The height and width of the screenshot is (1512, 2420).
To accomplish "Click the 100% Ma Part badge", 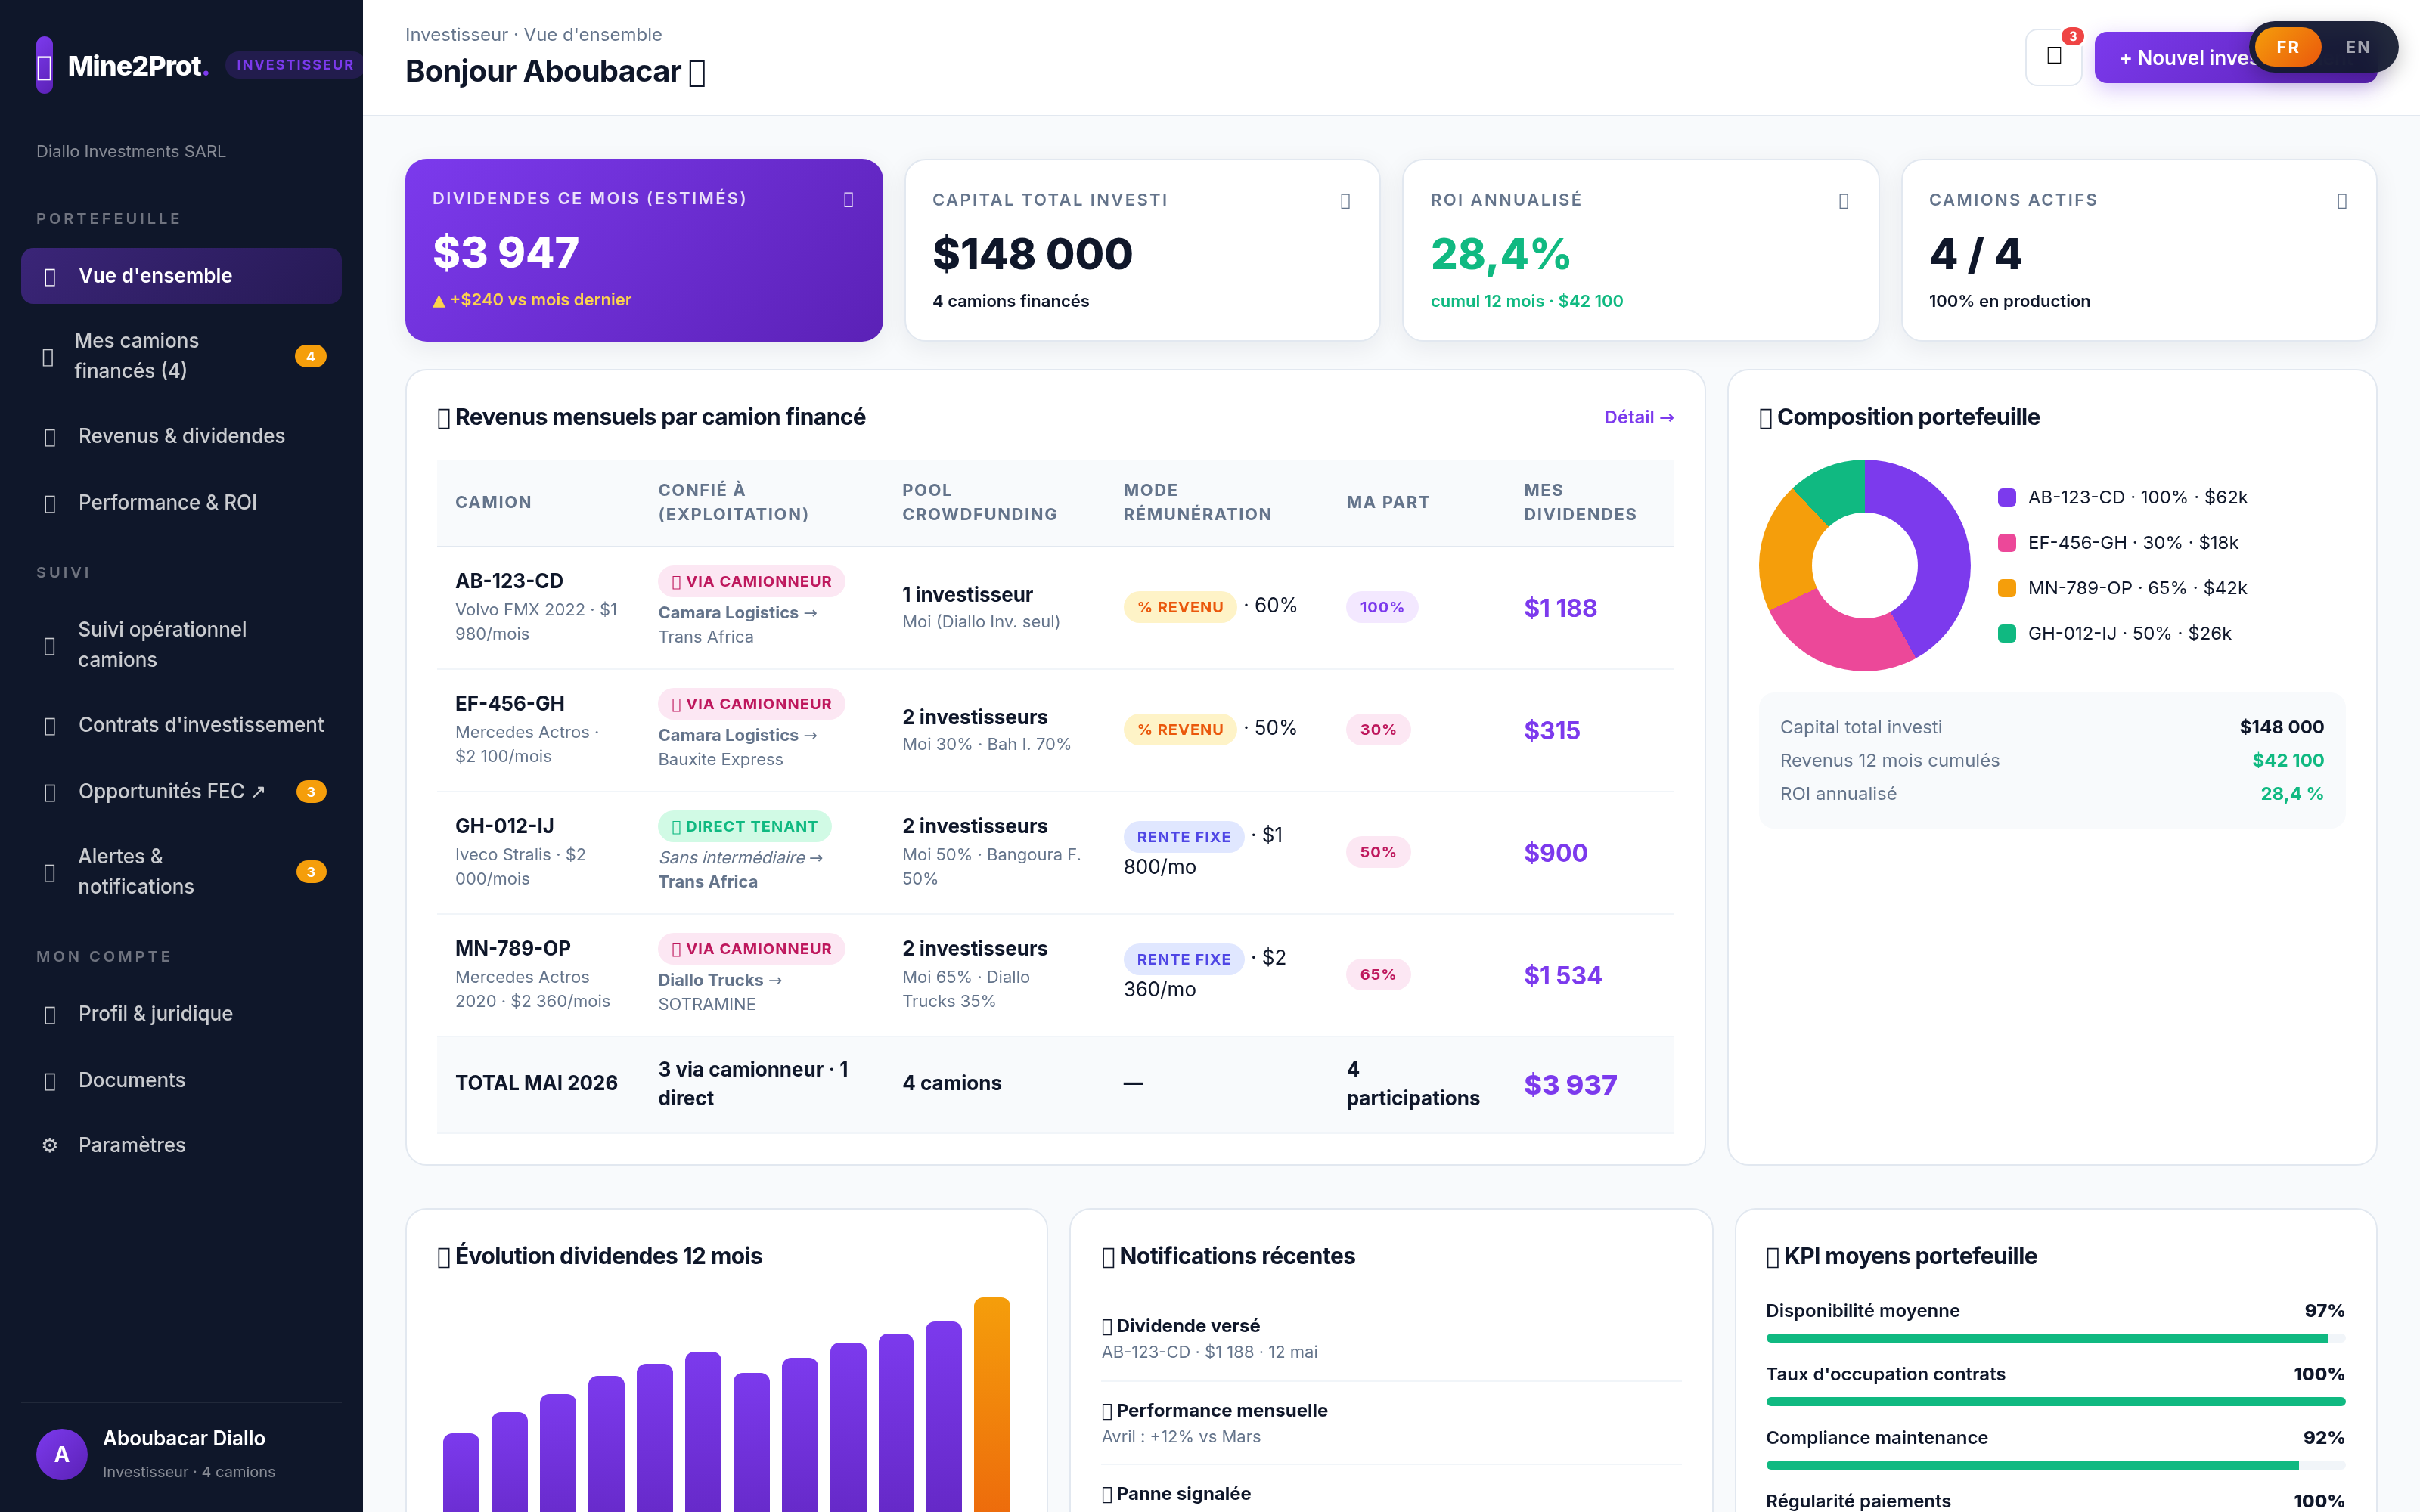I will tap(1382, 607).
